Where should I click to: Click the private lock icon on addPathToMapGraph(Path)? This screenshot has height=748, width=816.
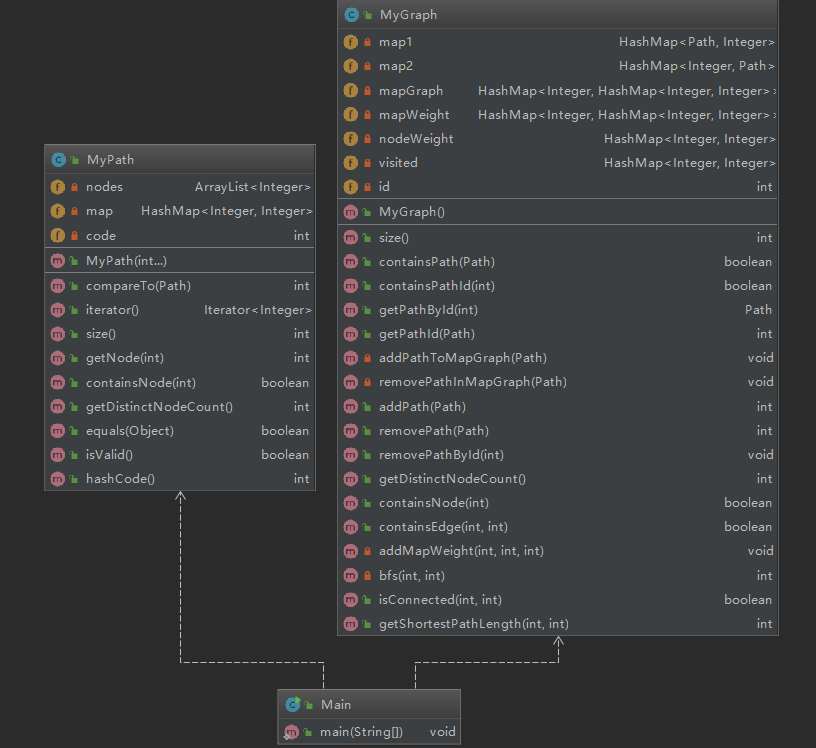(367, 358)
